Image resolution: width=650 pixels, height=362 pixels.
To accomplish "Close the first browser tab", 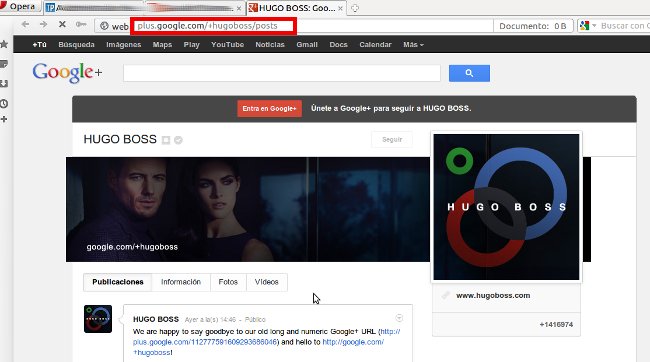I will 239,8.
